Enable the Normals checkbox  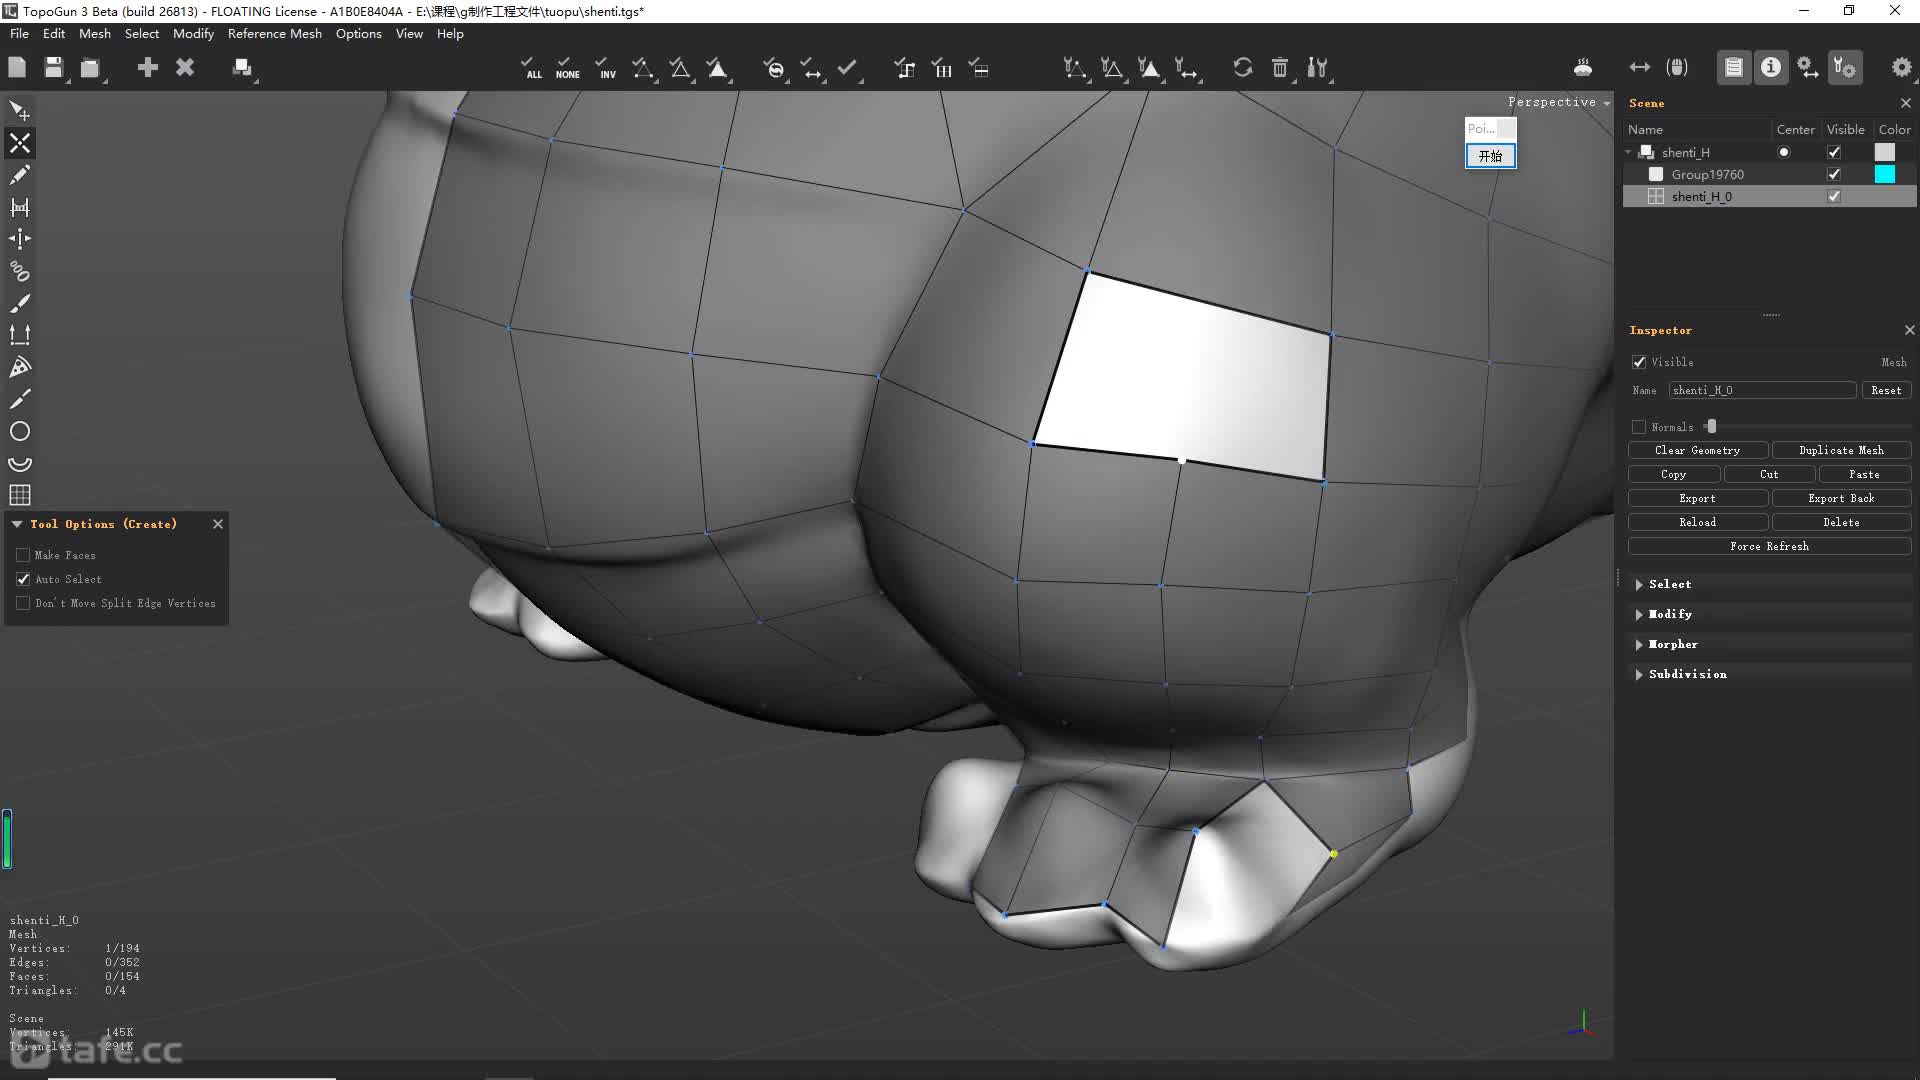(1639, 427)
